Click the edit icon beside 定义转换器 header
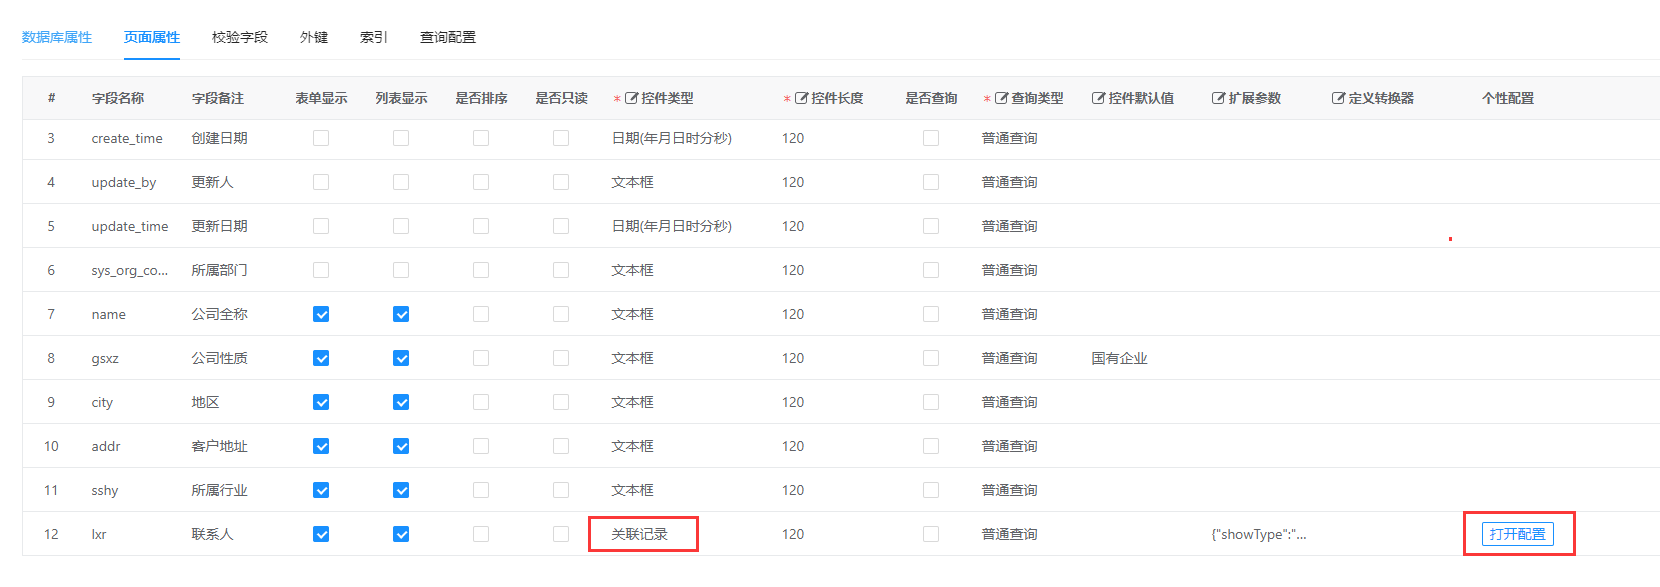The height and width of the screenshot is (587, 1660). click(x=1338, y=98)
